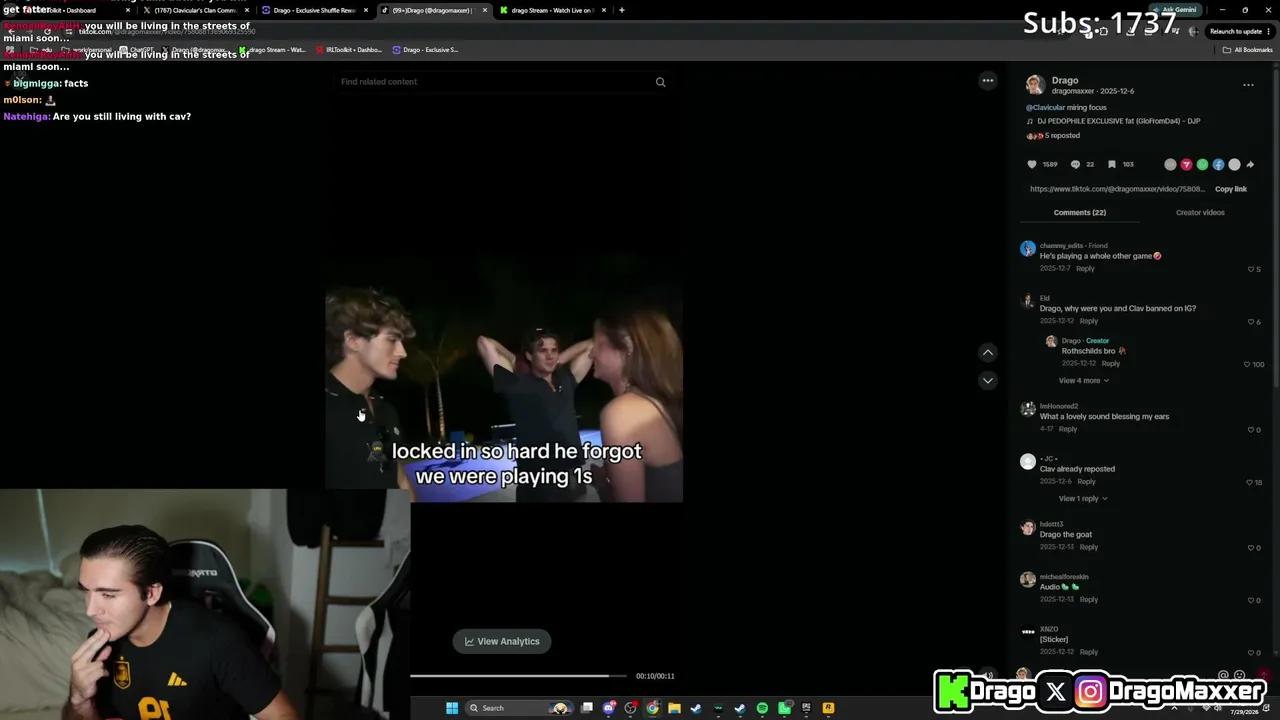Like ImHonored2's comment heart

click(1251, 430)
